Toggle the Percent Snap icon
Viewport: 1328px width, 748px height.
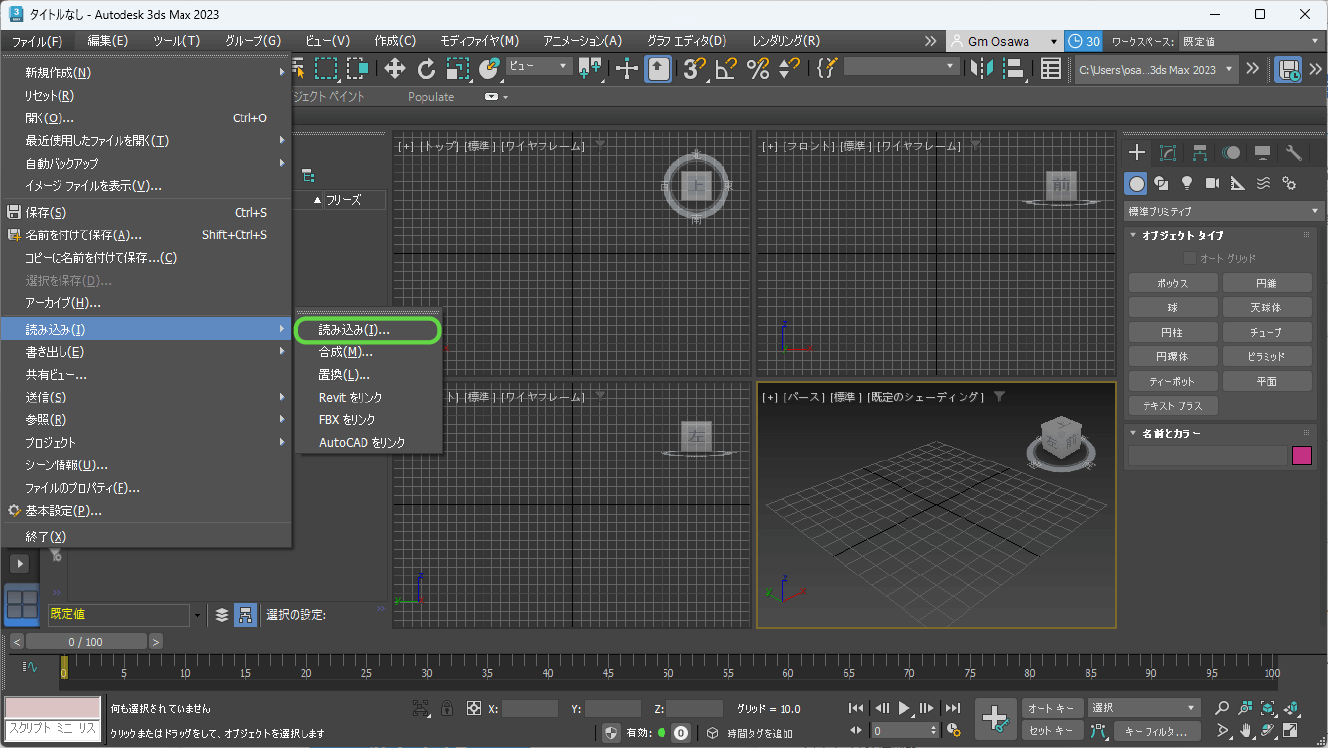(x=758, y=68)
